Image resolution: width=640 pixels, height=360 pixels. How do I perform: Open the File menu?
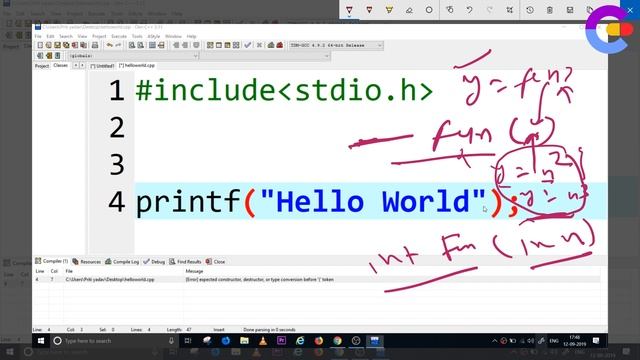[38, 36]
